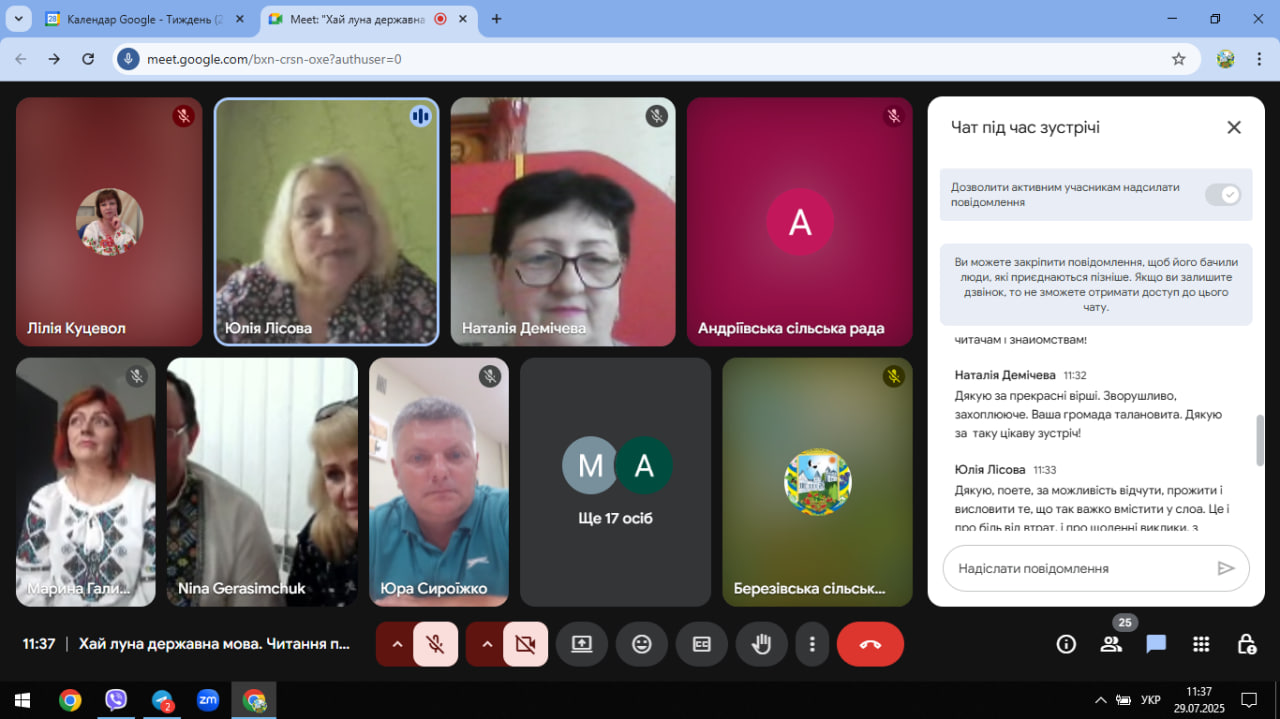
Task: Click the raise hand icon
Action: (761, 644)
